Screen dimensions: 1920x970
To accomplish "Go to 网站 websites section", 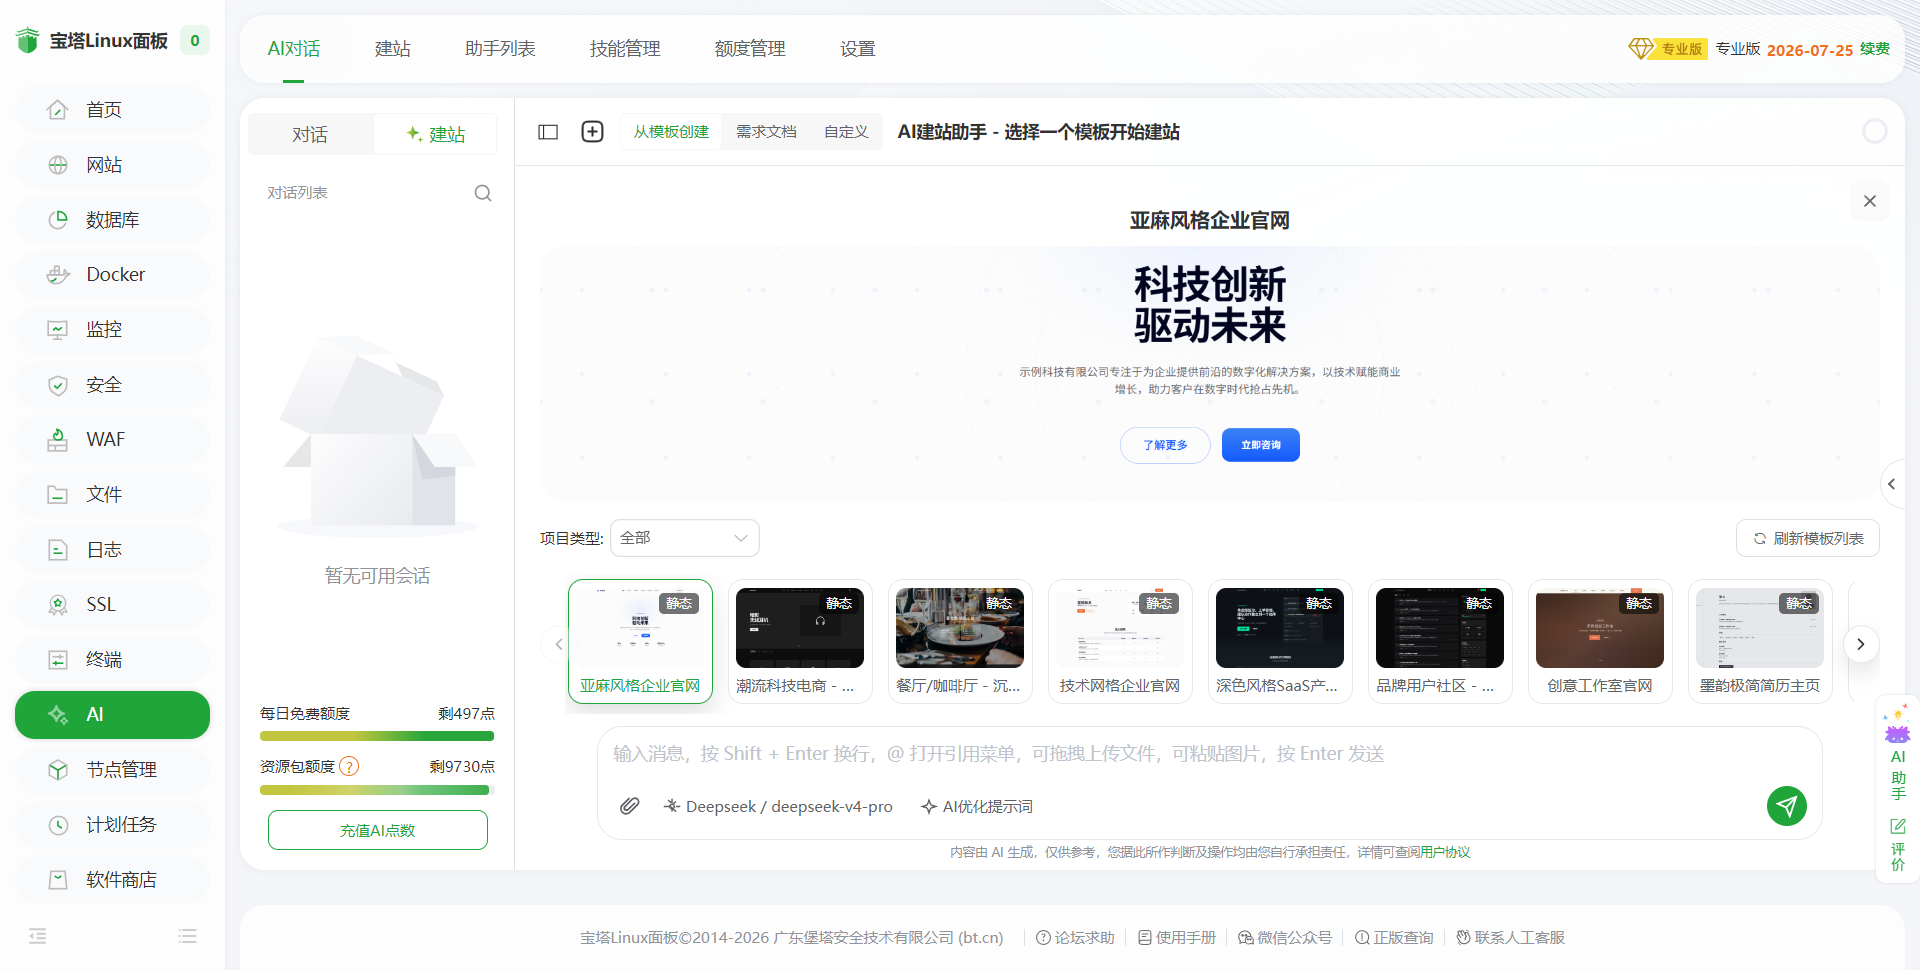I will point(112,165).
